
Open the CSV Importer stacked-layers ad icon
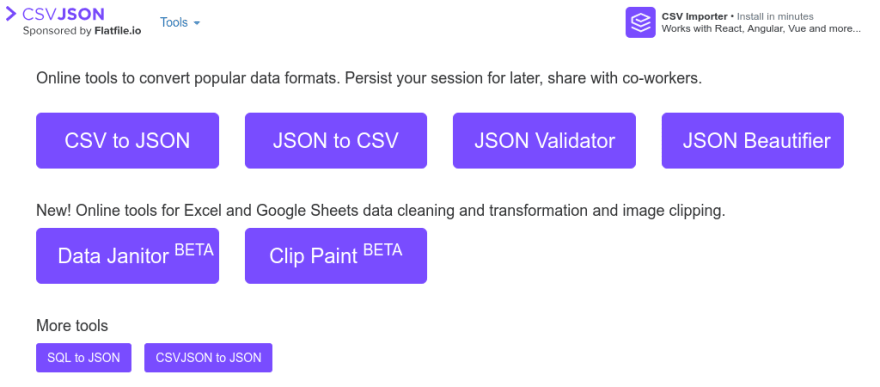640,22
